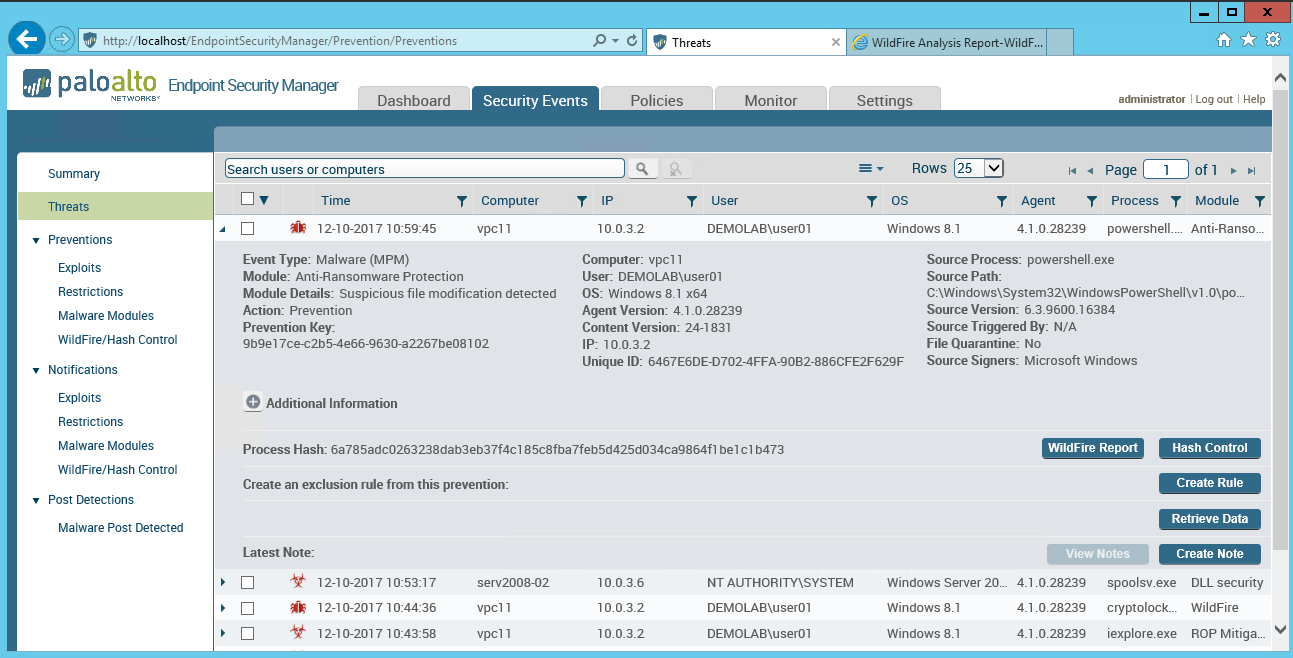This screenshot has height=658, width=1293.
Task: Open the Dashboard tab
Action: (413, 100)
